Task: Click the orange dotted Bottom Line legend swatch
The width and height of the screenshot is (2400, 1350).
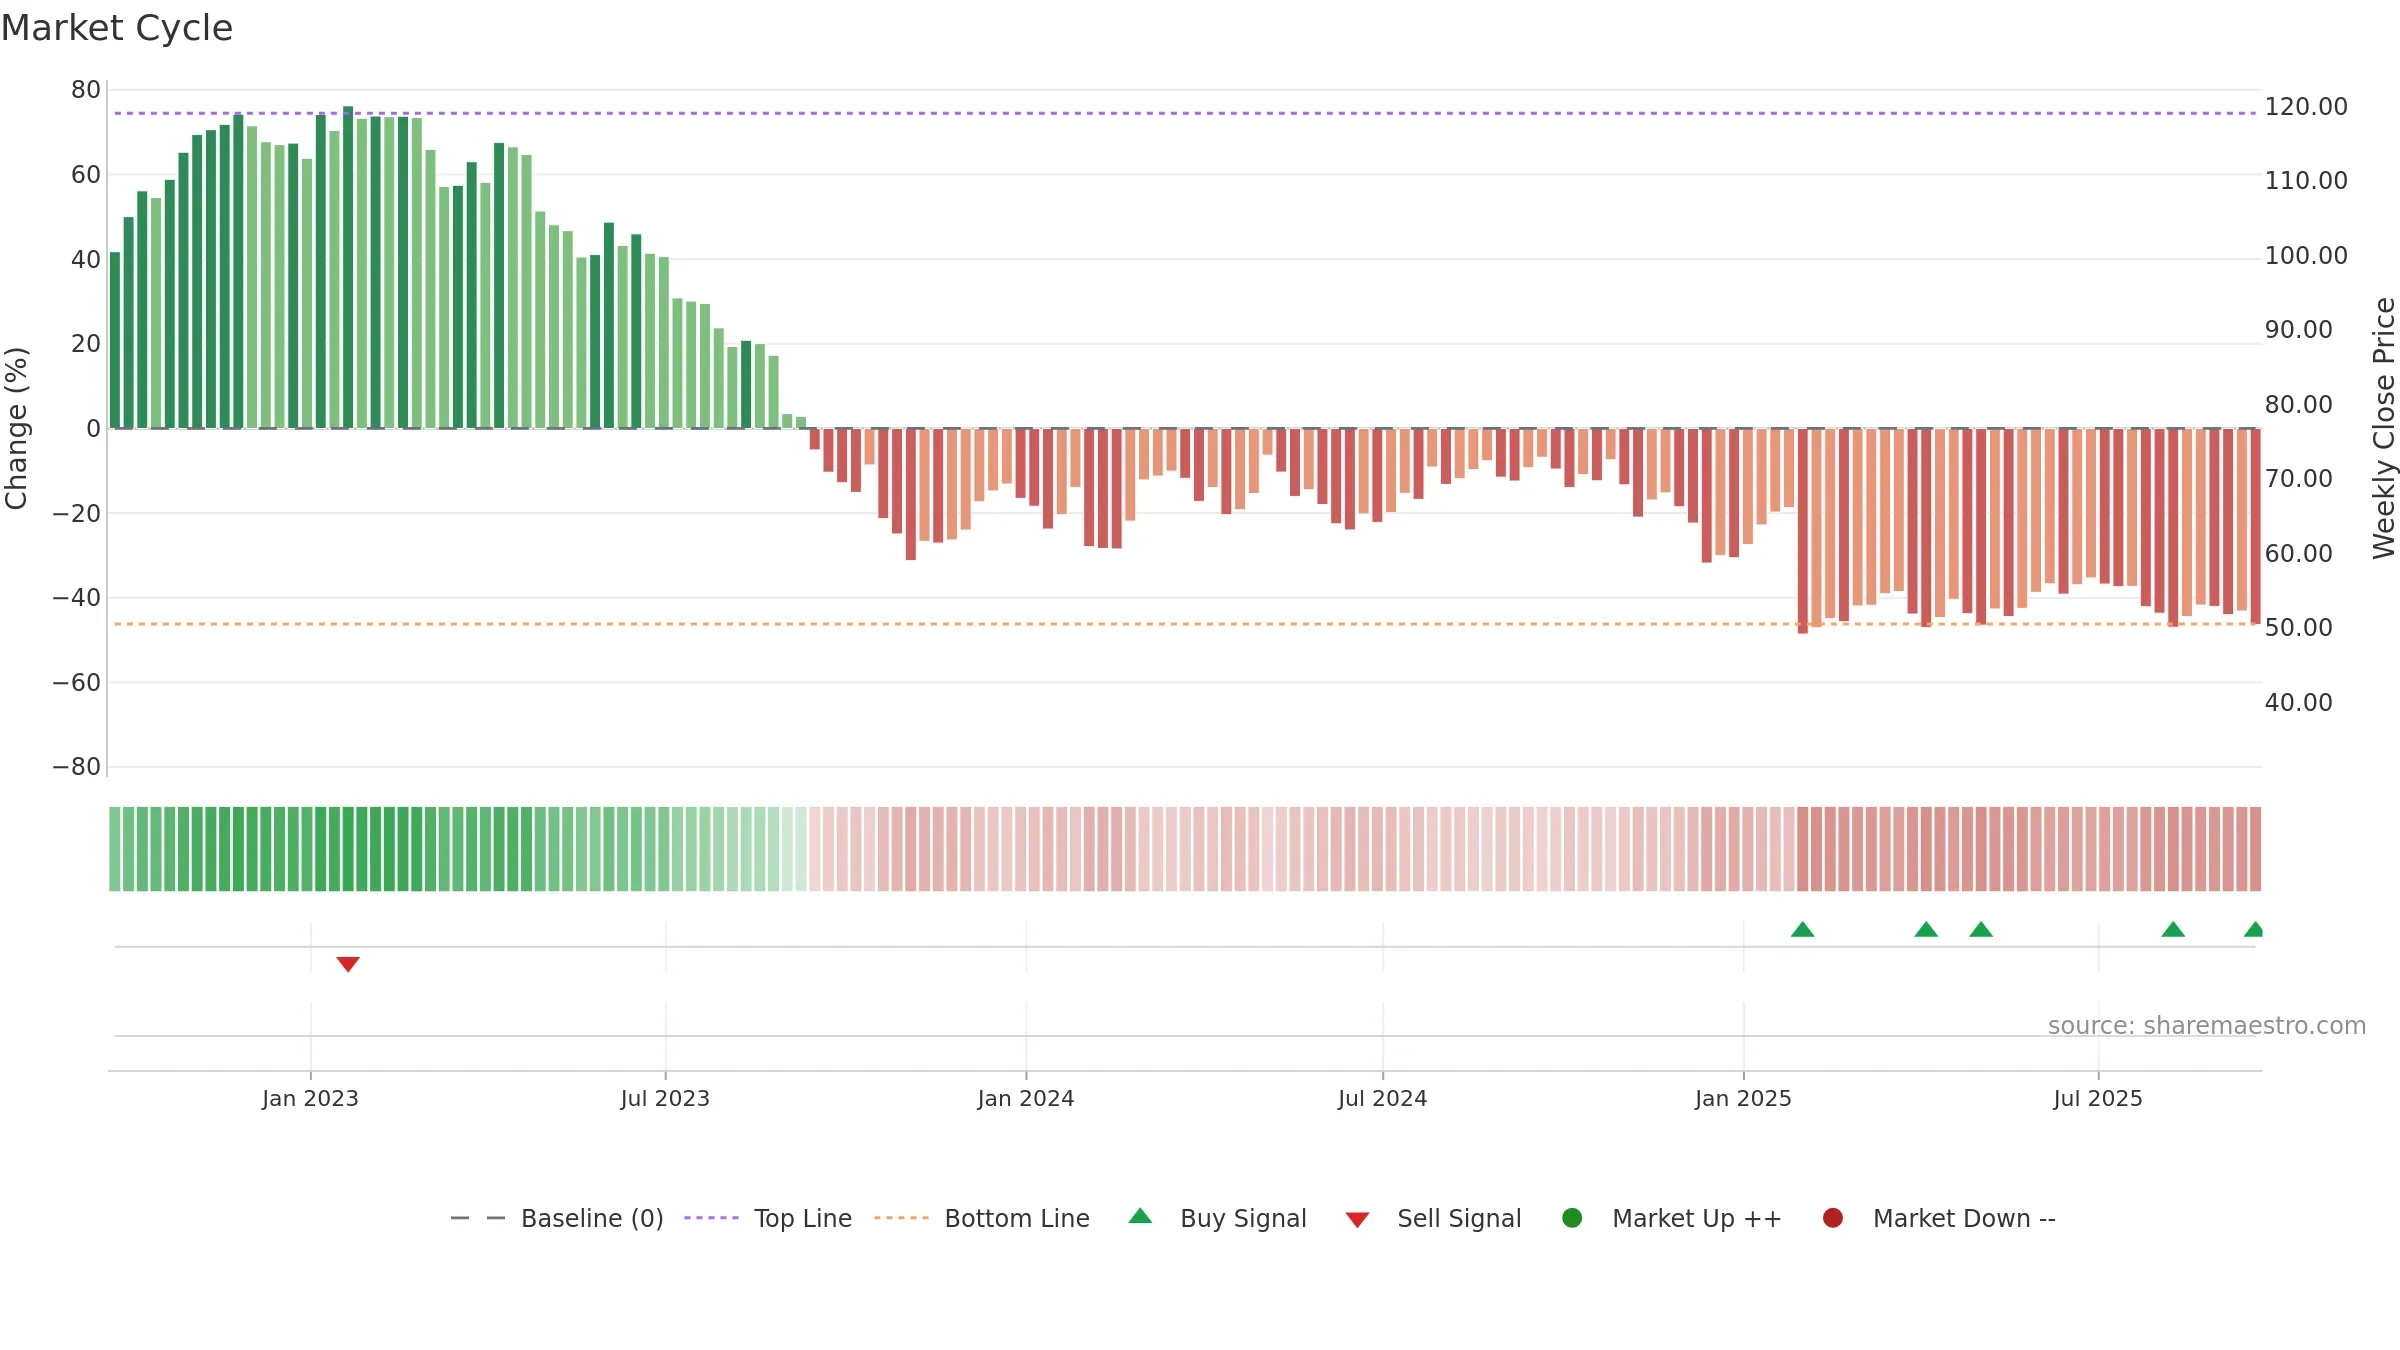Action: pyautogui.click(x=901, y=1218)
